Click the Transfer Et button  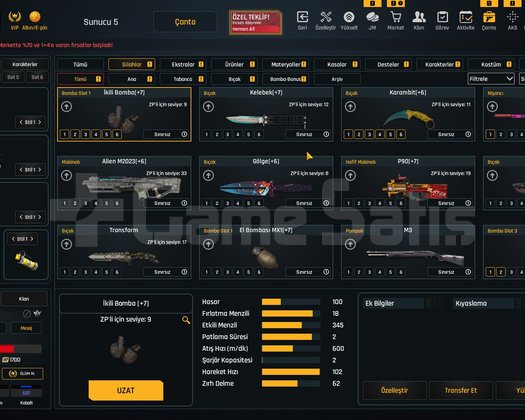tap(461, 391)
